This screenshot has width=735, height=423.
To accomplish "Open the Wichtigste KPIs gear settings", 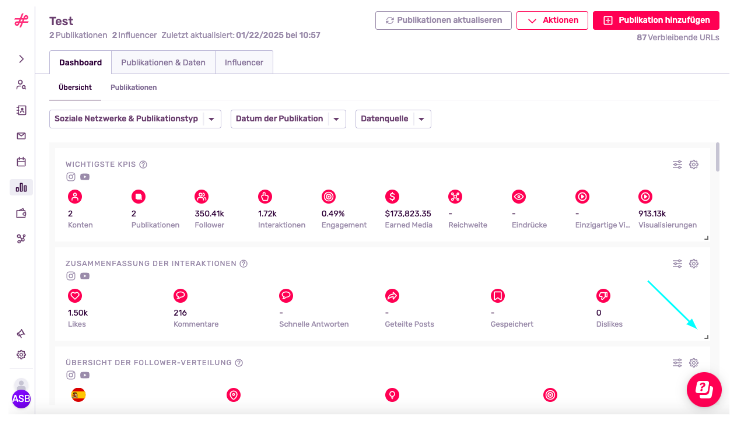I will [x=694, y=165].
